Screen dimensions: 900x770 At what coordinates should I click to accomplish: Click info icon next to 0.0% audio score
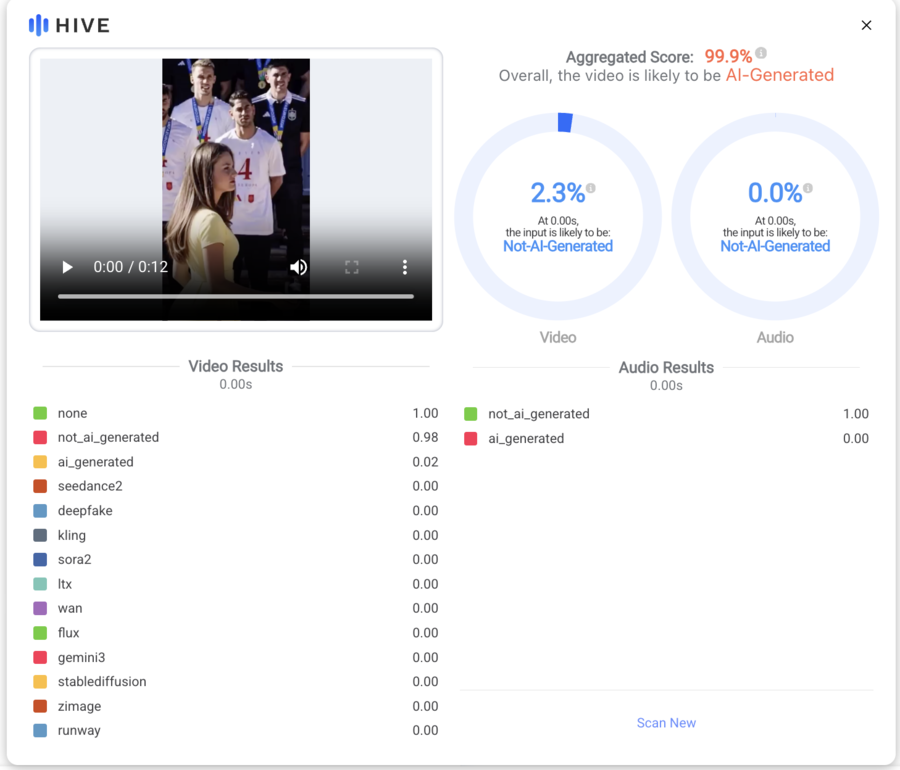point(808,188)
